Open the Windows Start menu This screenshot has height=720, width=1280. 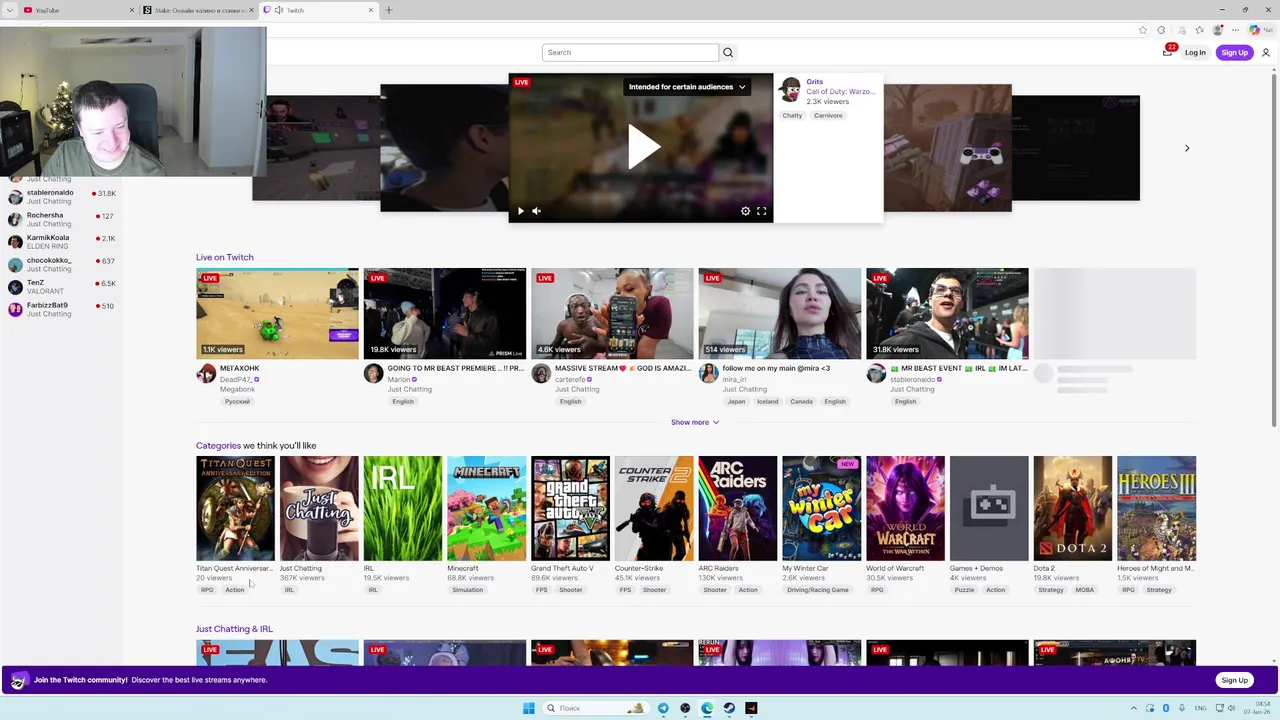(x=528, y=708)
